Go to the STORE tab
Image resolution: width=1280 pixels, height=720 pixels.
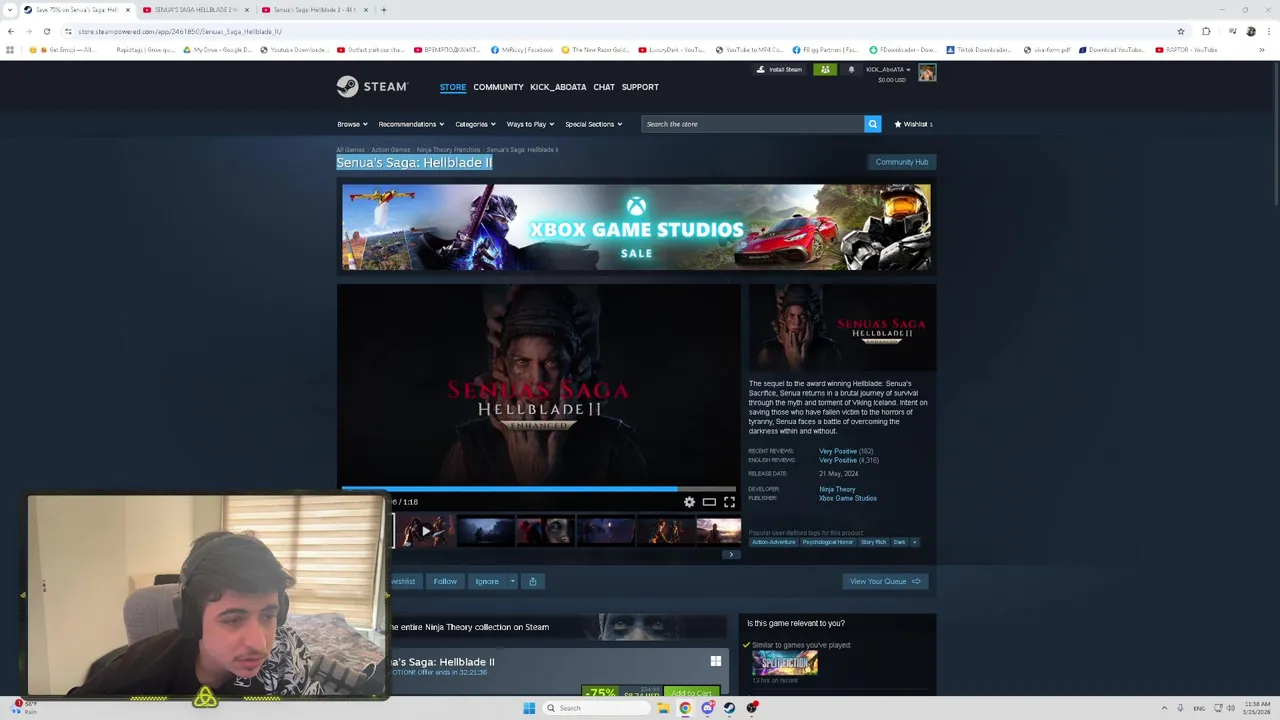453,87
